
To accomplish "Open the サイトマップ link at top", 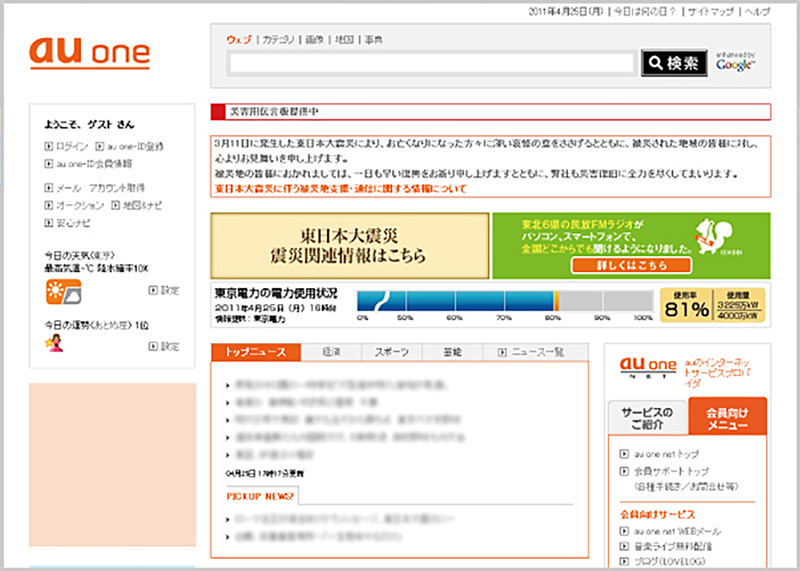I will (712, 12).
